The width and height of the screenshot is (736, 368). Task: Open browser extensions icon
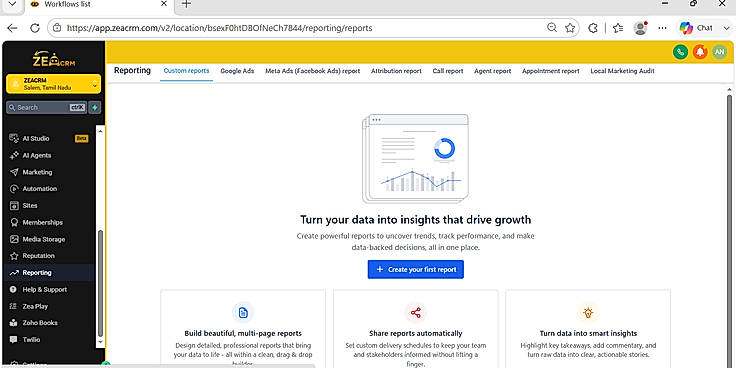[x=593, y=28]
